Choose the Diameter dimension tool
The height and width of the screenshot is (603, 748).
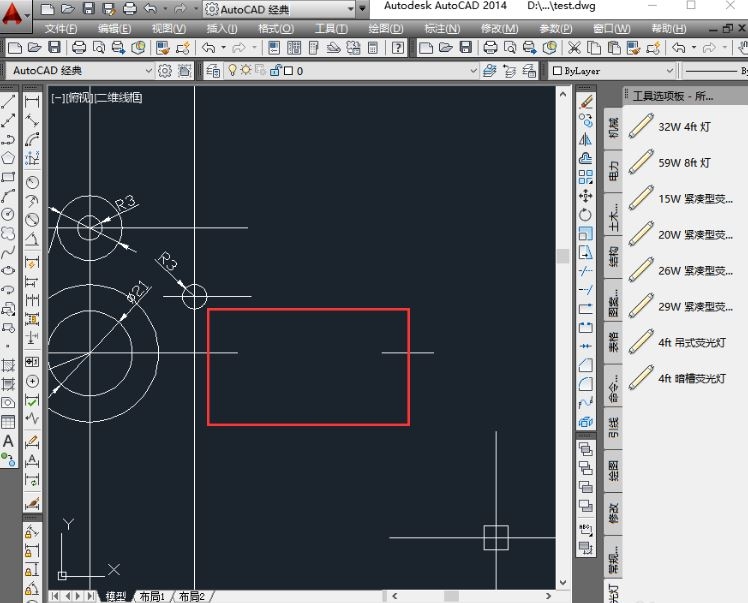coord(32,219)
